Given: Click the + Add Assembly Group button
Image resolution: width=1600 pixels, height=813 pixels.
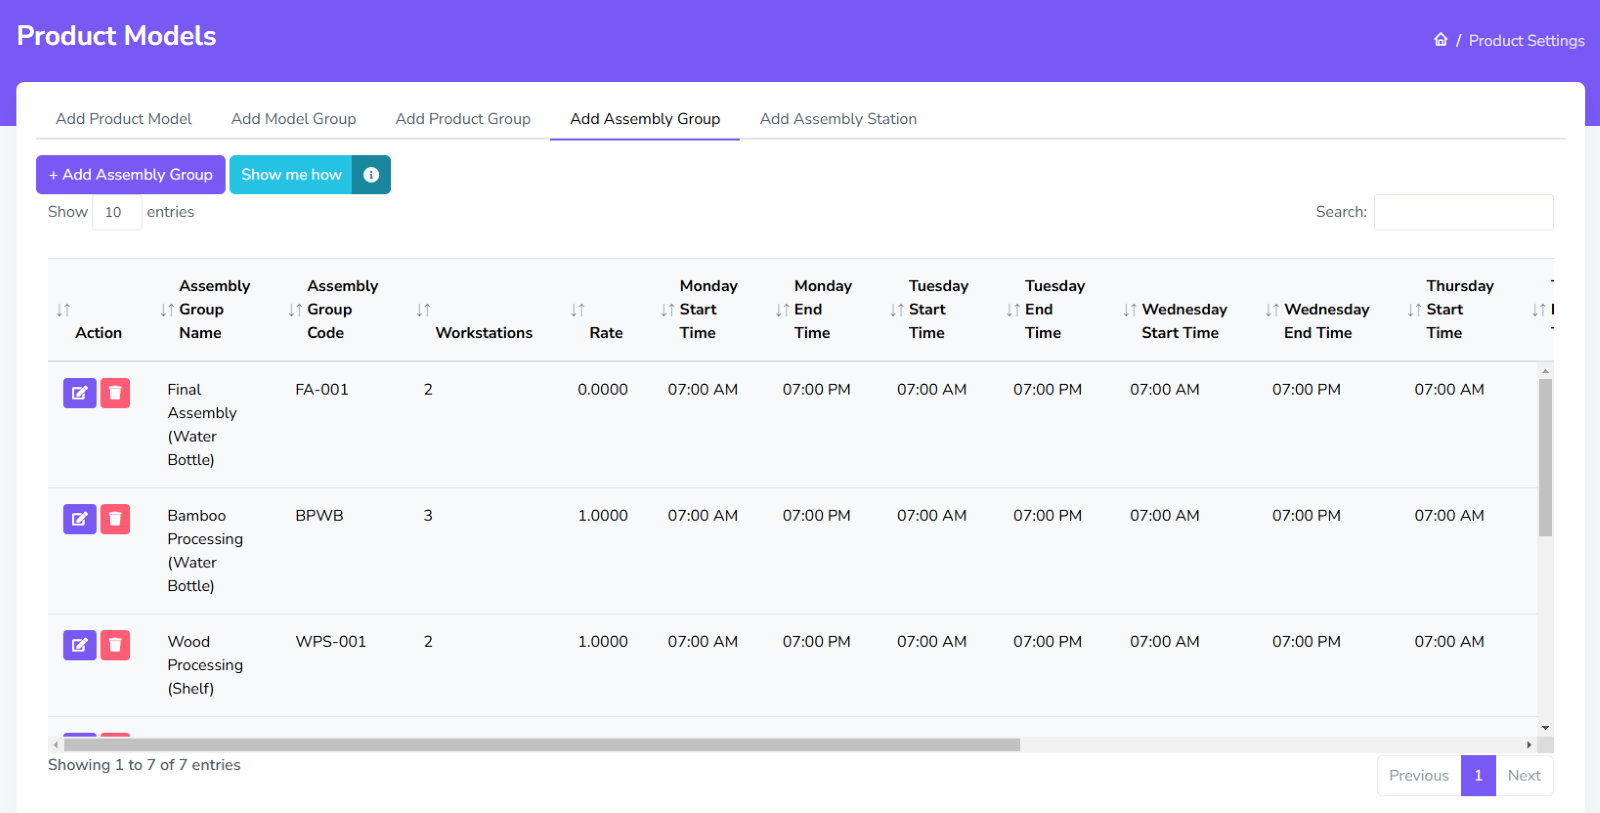Looking at the screenshot, I should (131, 175).
